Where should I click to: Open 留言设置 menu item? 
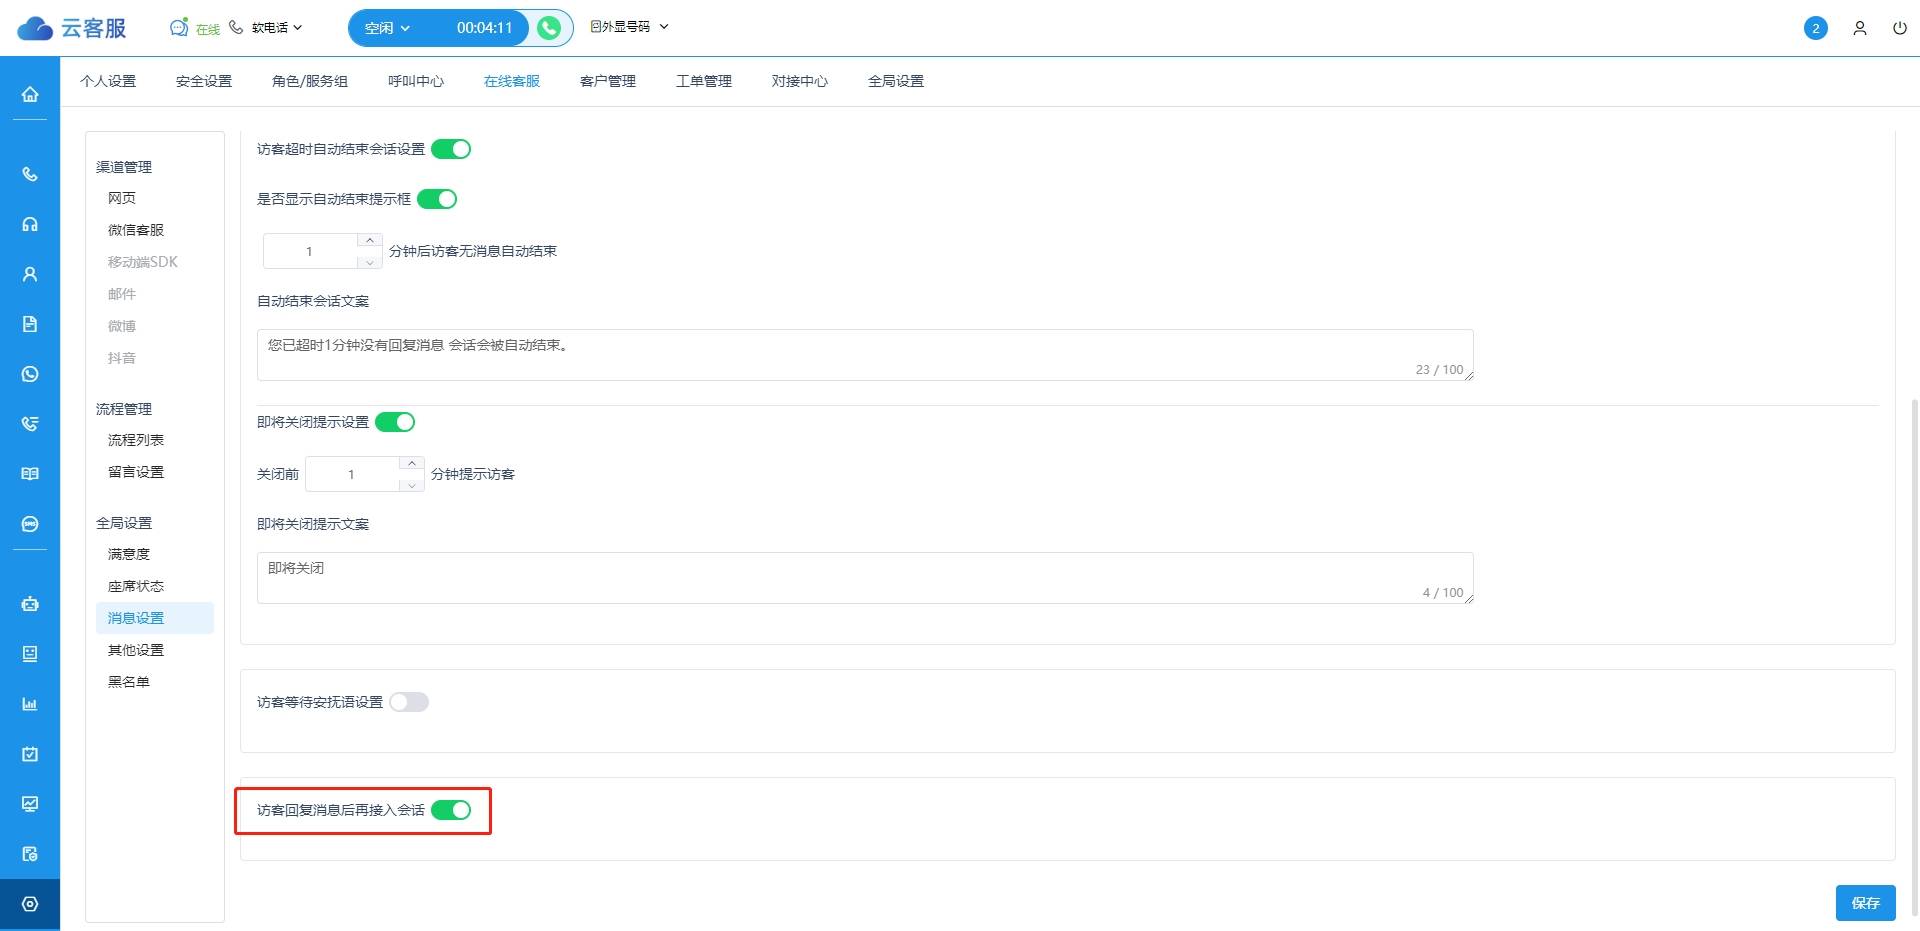click(136, 472)
